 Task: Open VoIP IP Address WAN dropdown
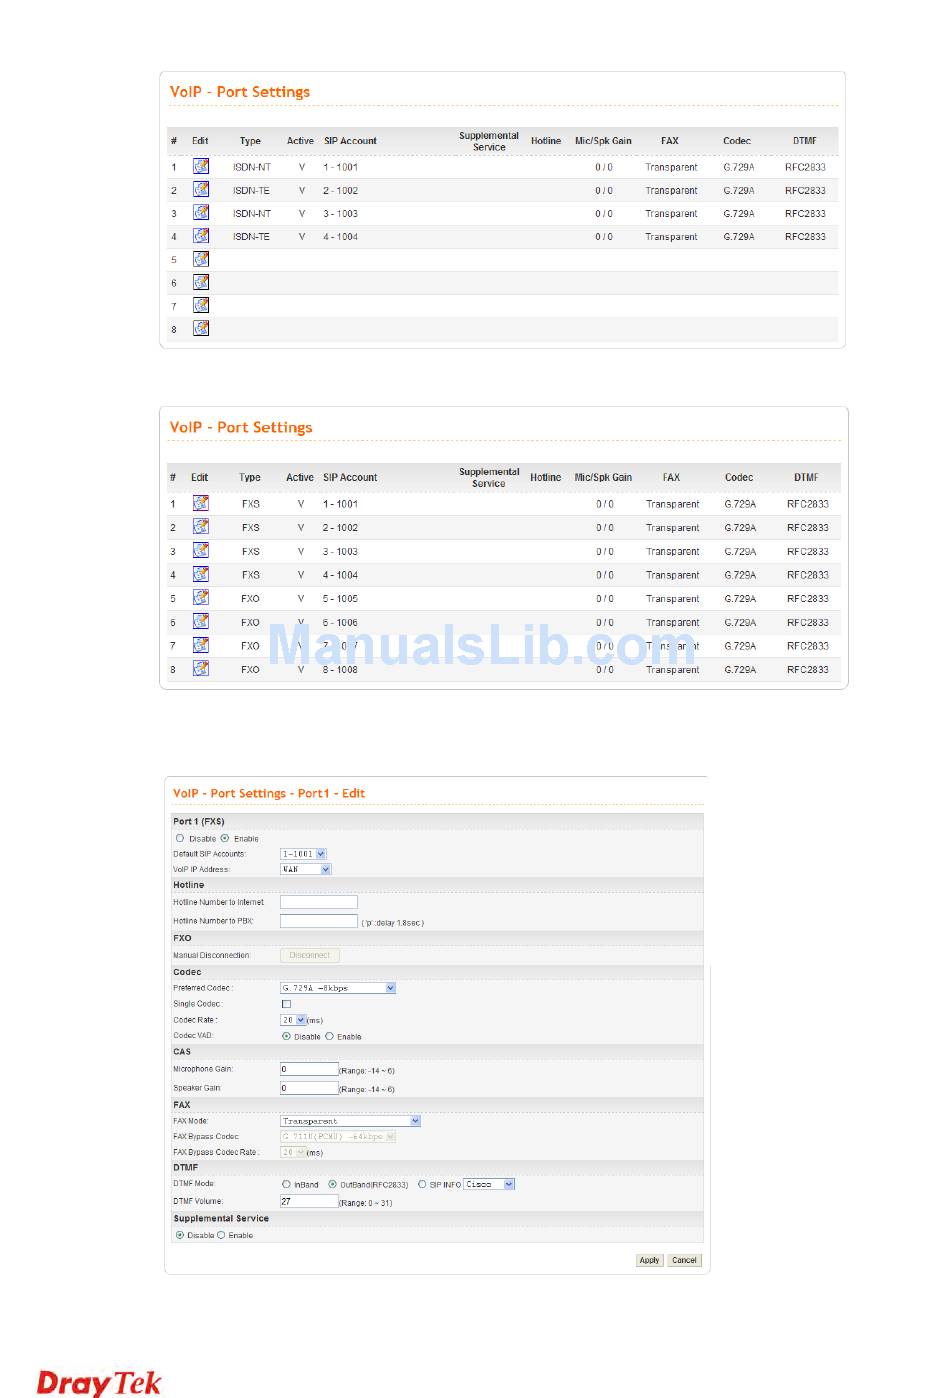click(x=305, y=869)
